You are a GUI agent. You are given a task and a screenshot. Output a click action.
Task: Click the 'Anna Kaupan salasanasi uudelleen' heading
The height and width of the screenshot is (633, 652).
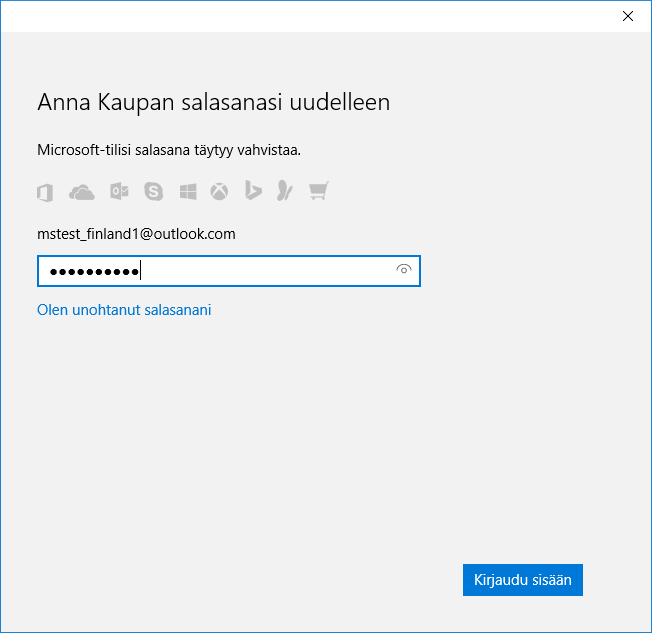point(213,102)
